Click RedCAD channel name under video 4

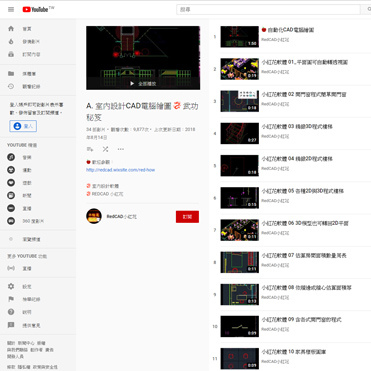275,136
